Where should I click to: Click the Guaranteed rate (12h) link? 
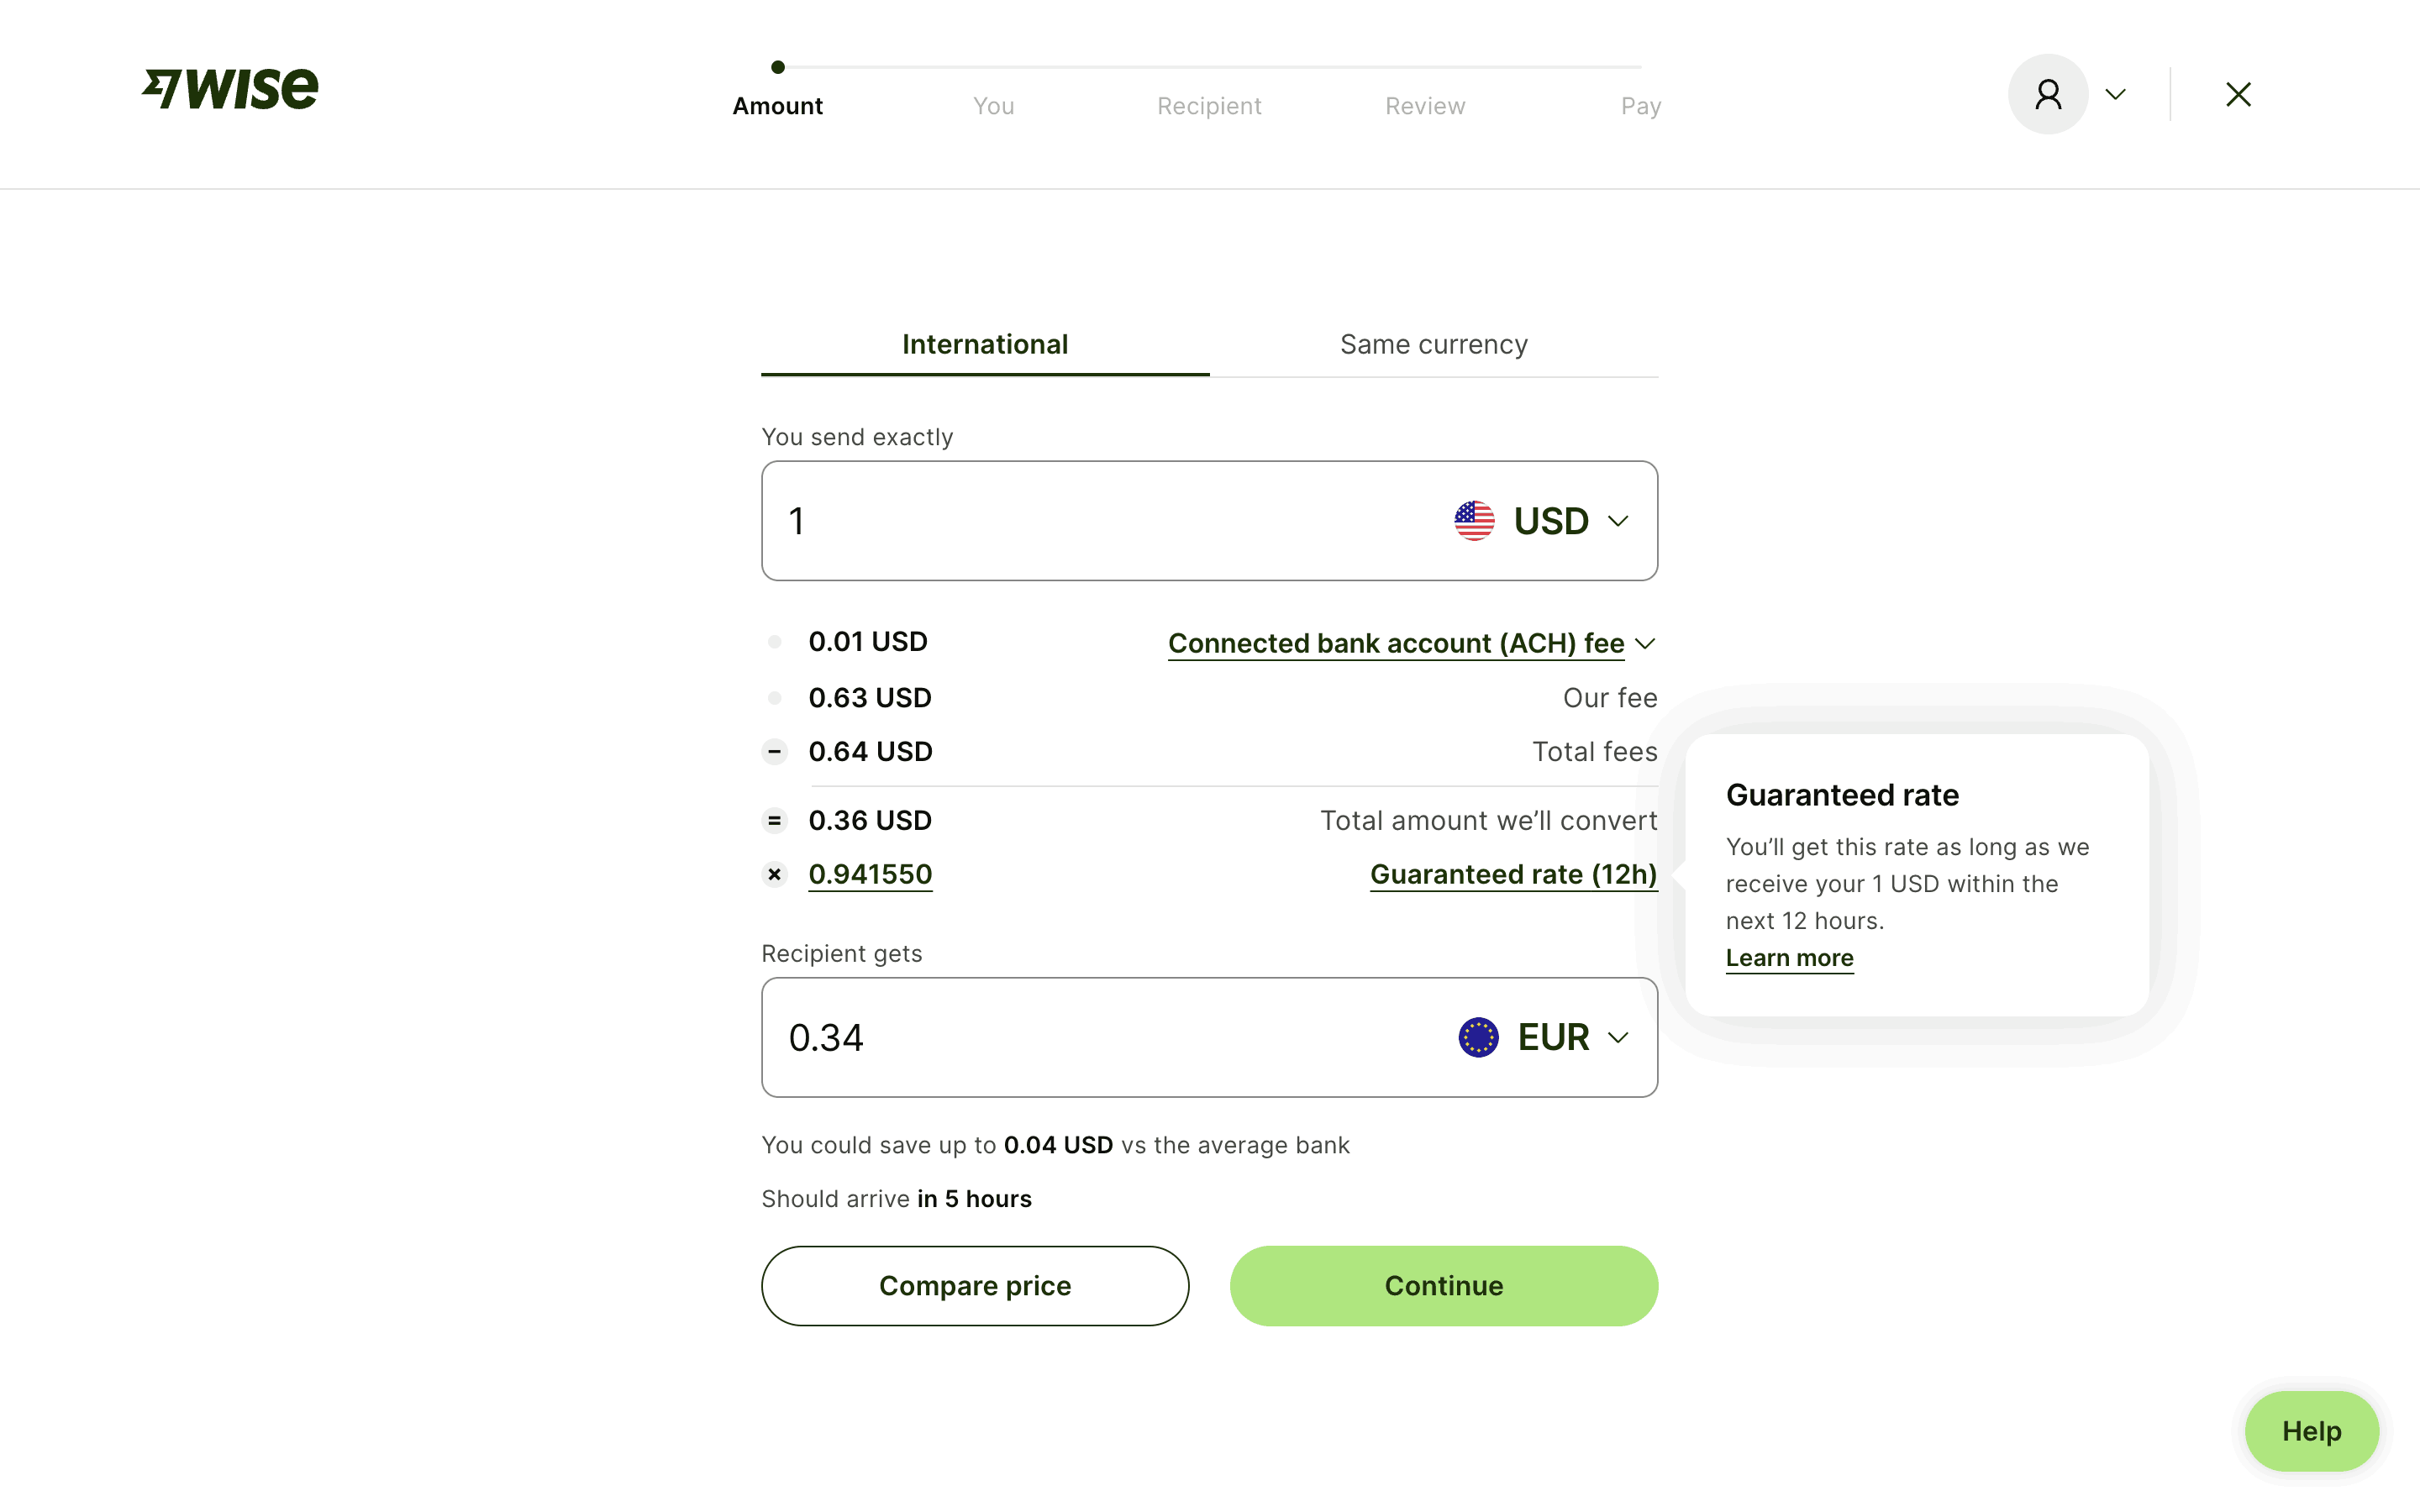(x=1512, y=875)
